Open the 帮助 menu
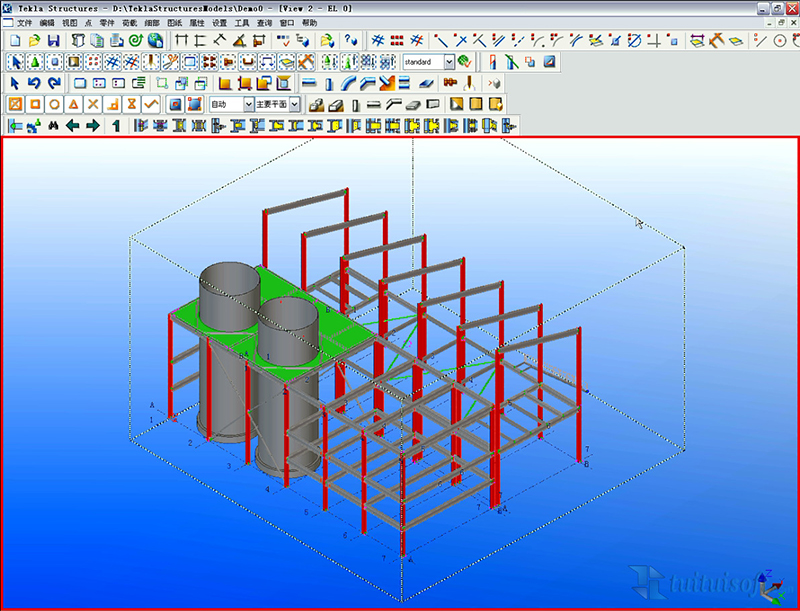800x611 pixels. 309,22
